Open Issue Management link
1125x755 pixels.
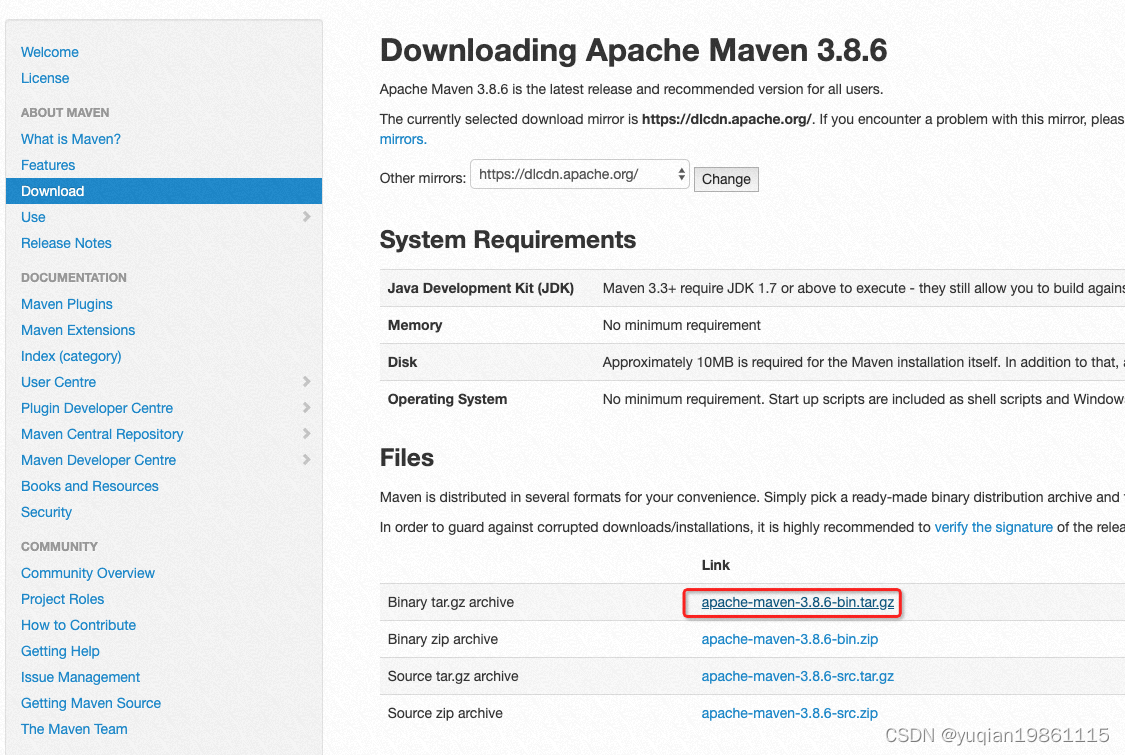pyautogui.click(x=80, y=677)
